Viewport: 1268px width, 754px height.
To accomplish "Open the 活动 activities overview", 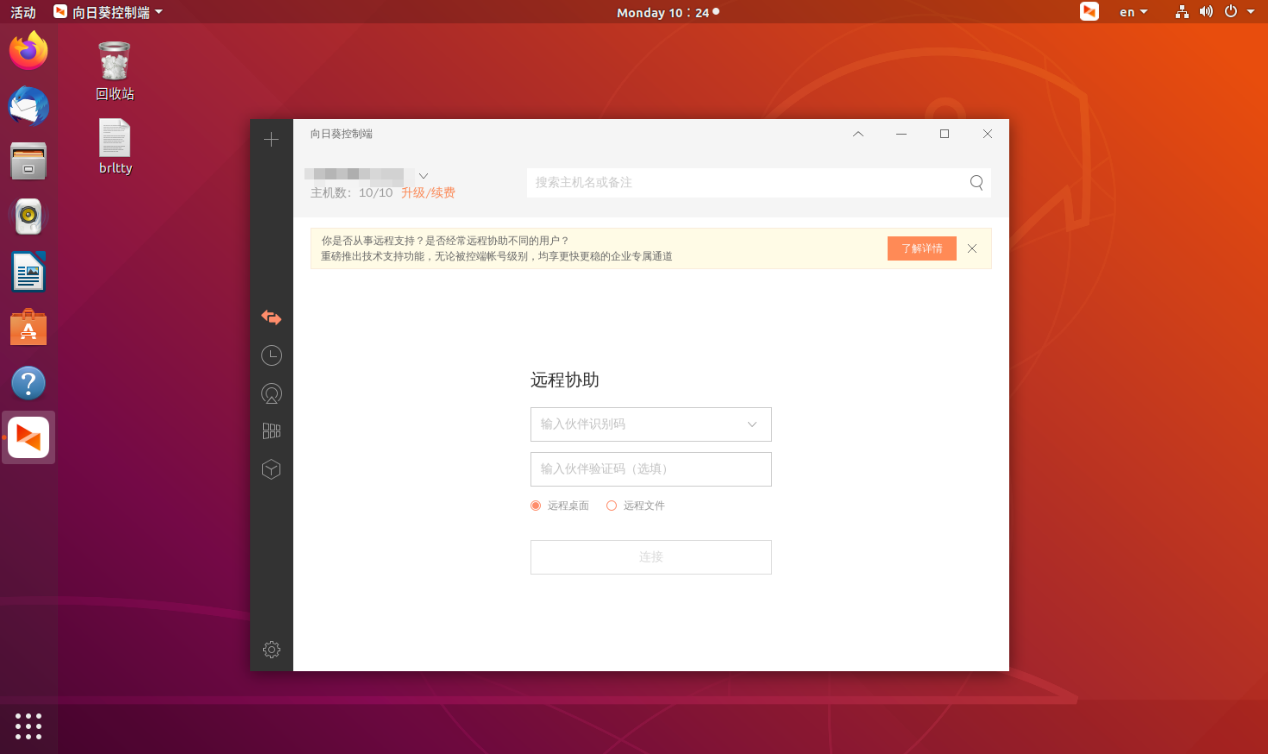I will coord(23,12).
